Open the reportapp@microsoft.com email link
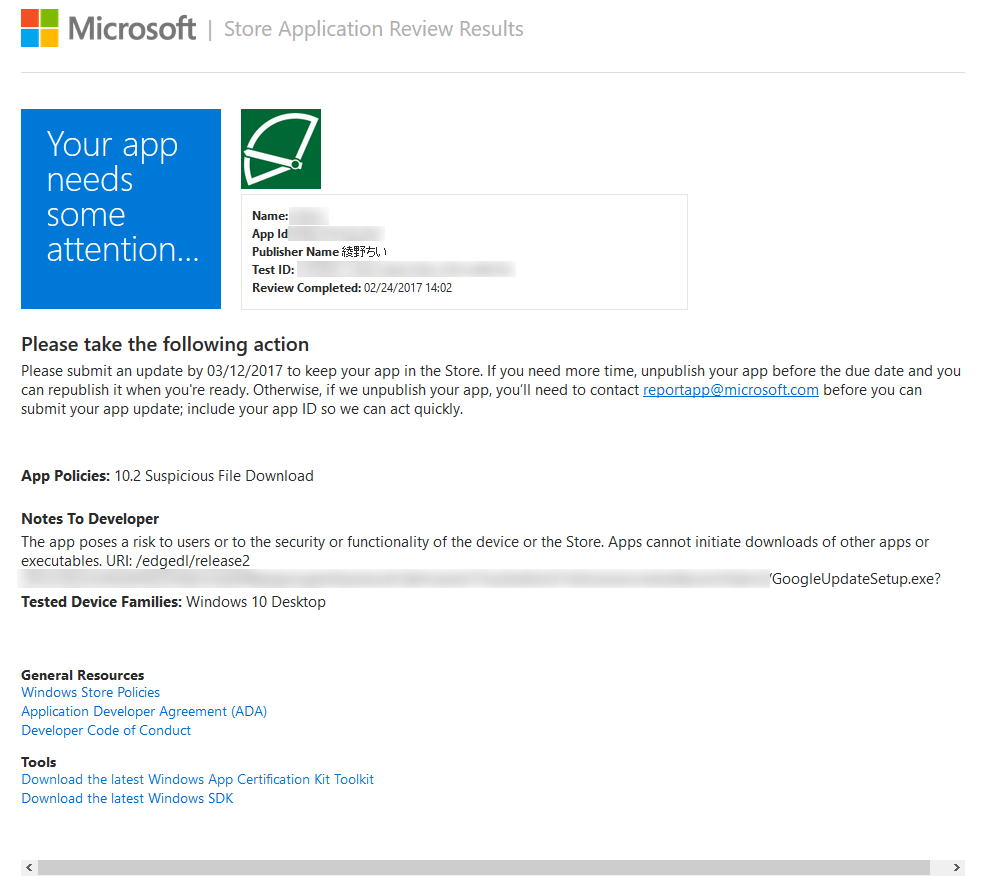The width and height of the screenshot is (991, 889). click(731, 390)
